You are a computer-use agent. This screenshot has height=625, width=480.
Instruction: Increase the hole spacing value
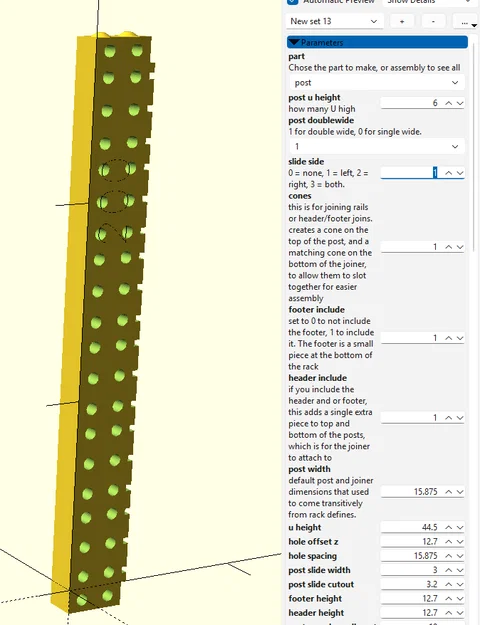click(x=449, y=555)
